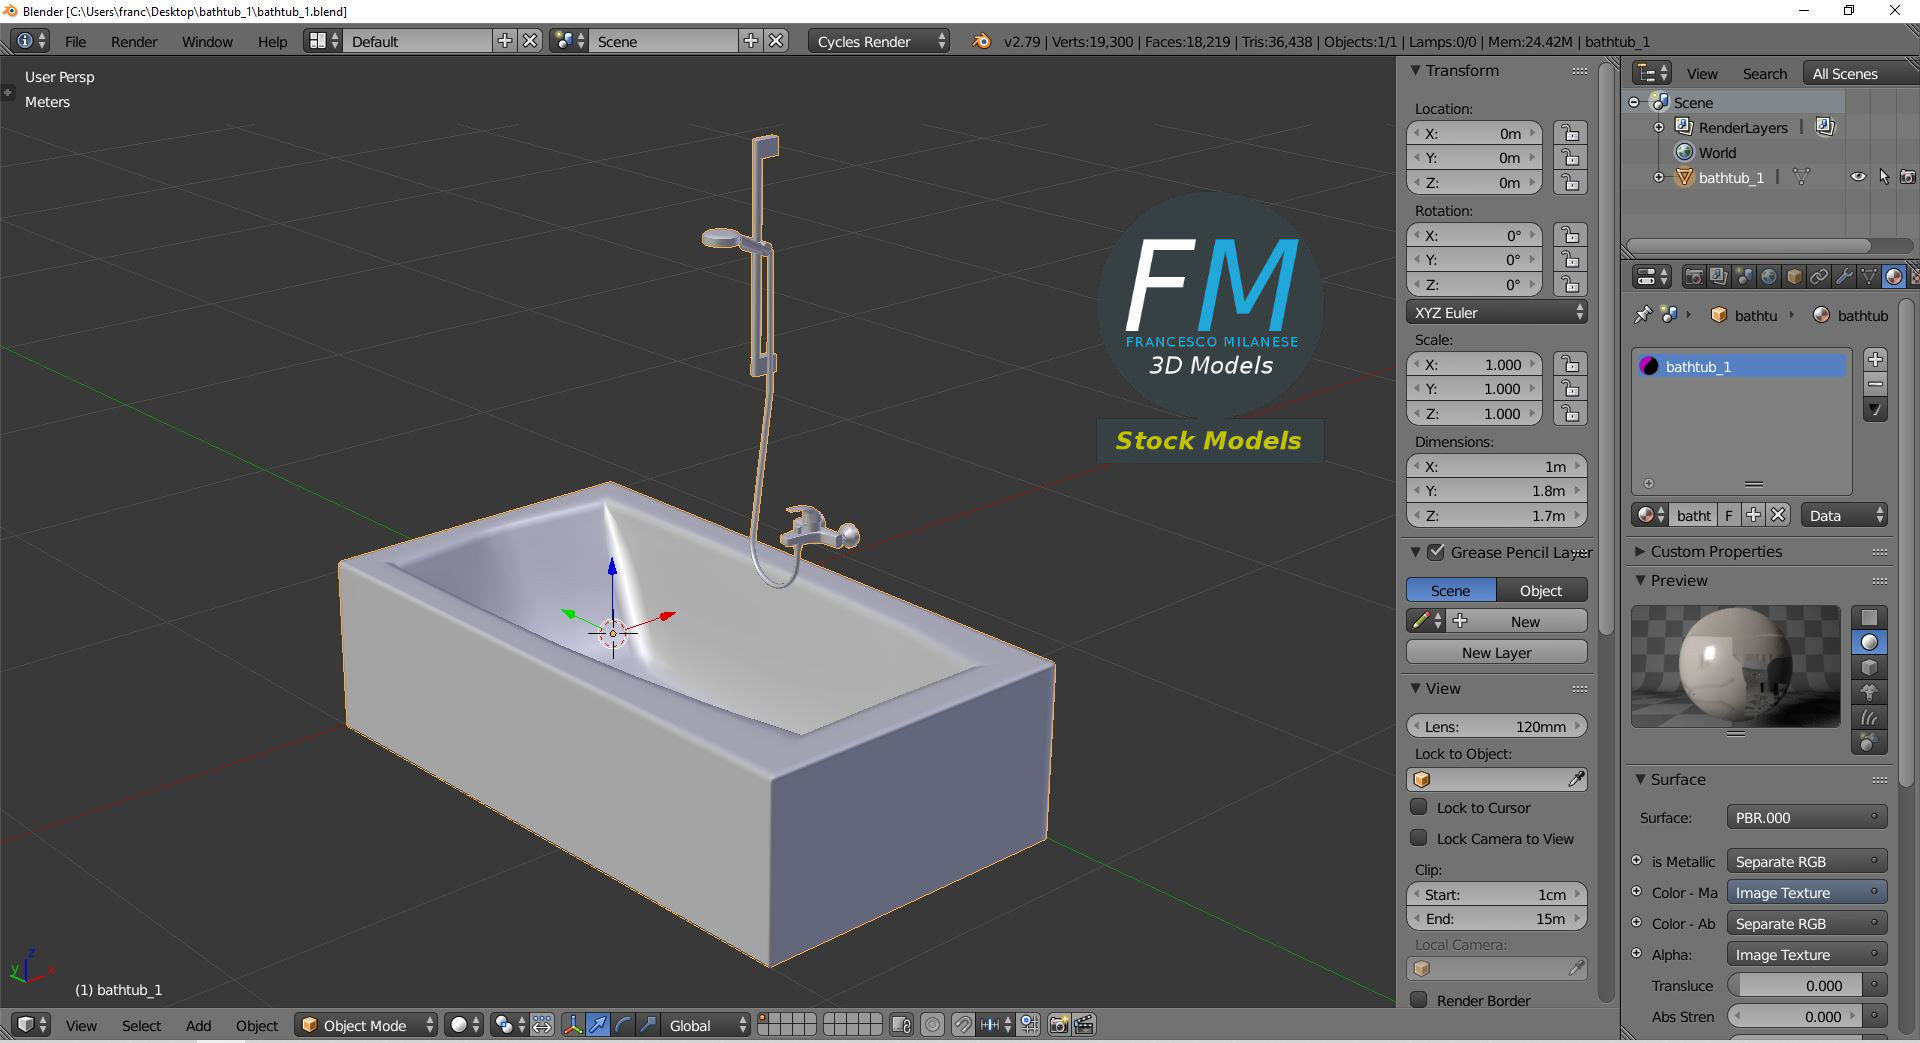Image resolution: width=1920 pixels, height=1043 pixels.
Task: Add a new screen layout with plus icon
Action: 505,41
